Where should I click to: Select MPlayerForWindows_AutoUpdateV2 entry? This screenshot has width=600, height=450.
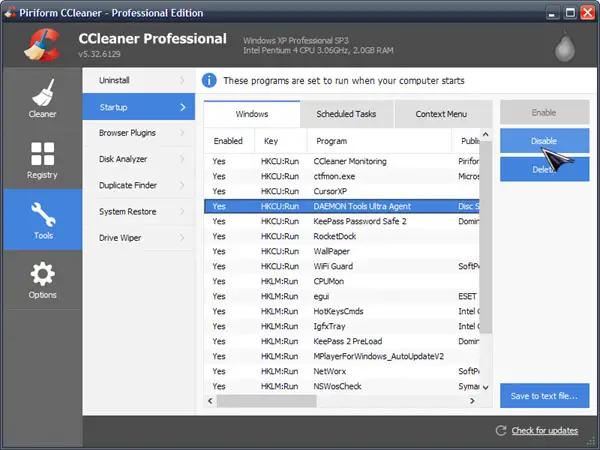pyautogui.click(x=342, y=356)
